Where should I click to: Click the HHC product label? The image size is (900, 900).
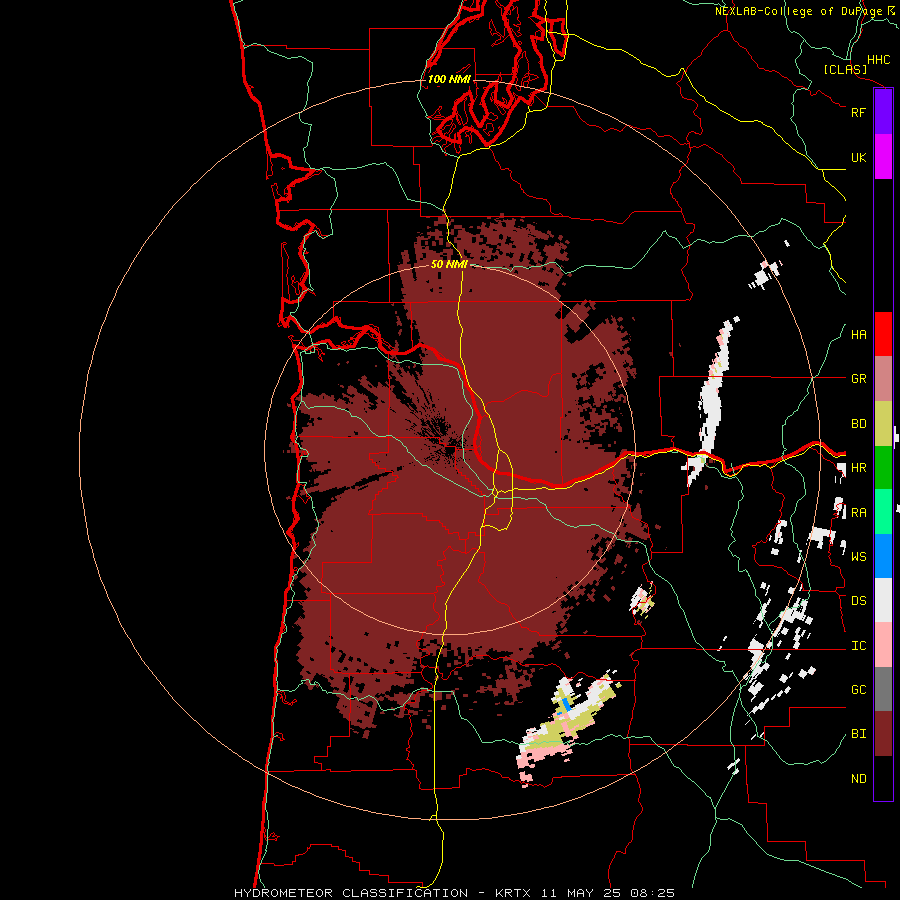pyautogui.click(x=878, y=60)
